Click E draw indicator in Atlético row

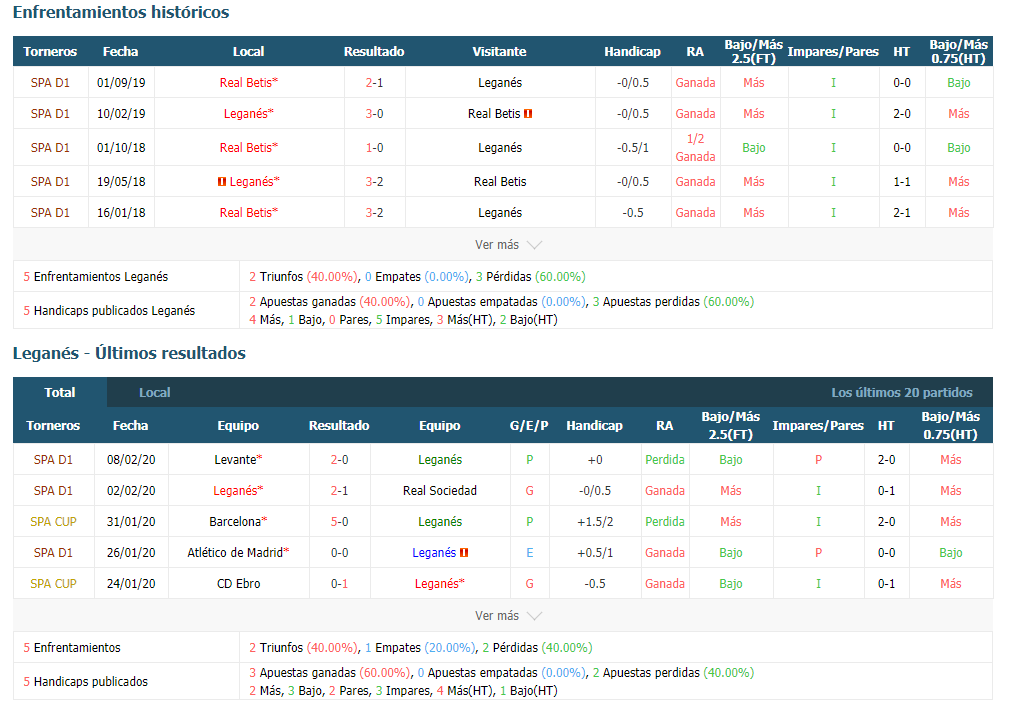(530, 553)
